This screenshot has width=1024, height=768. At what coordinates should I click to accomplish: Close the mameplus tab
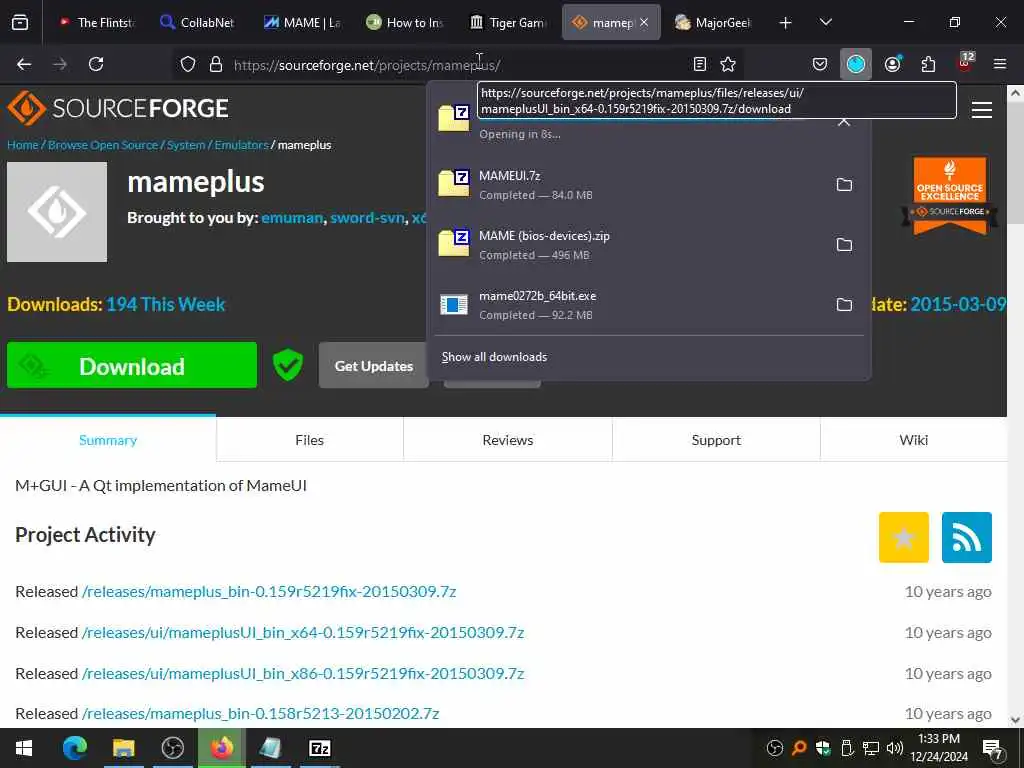(644, 22)
